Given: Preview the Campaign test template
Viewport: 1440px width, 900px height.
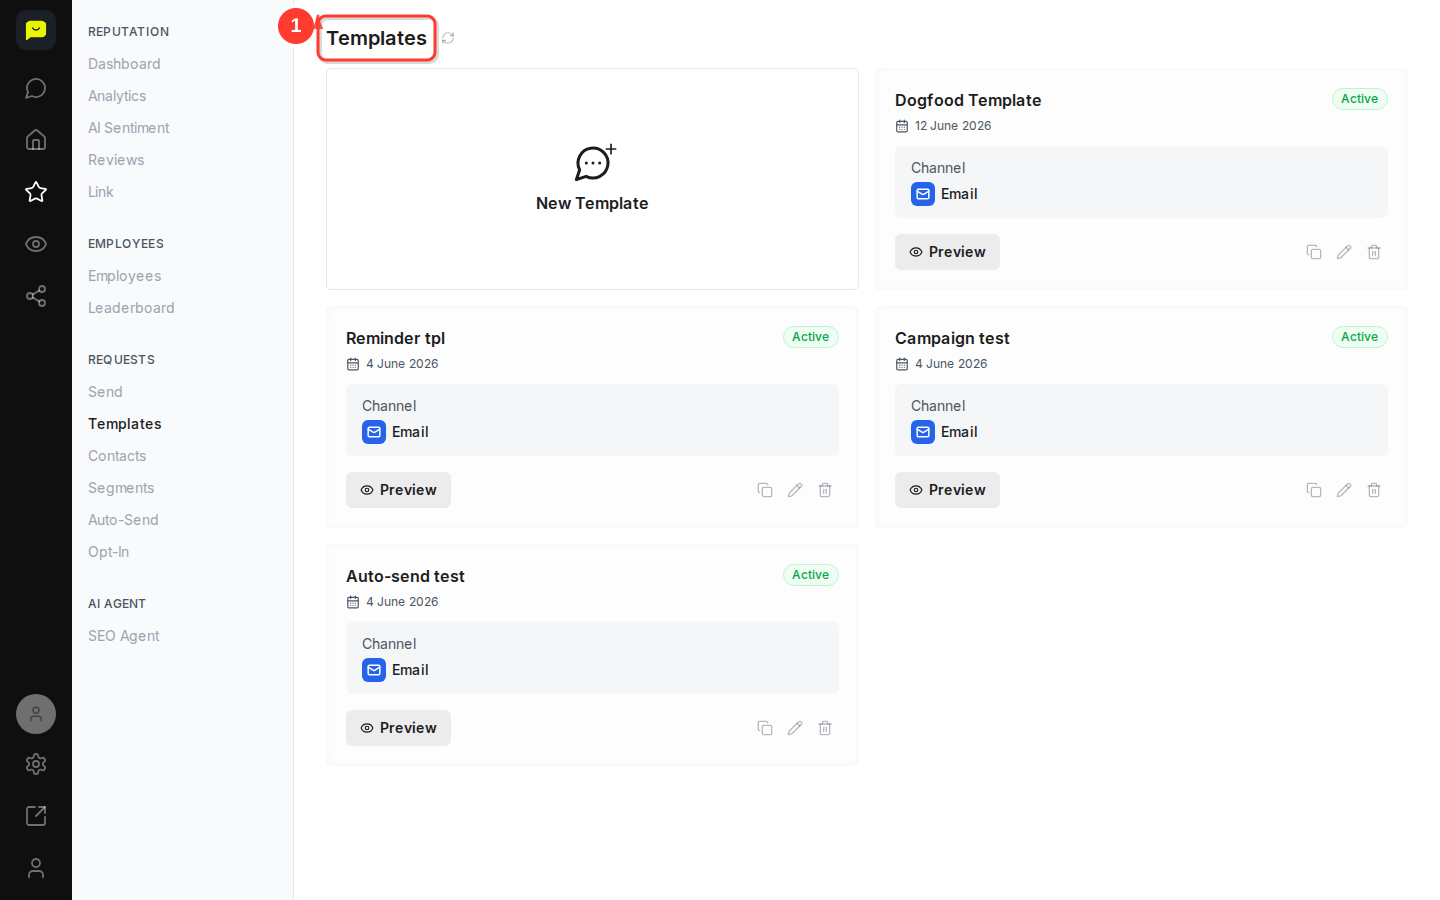Looking at the screenshot, I should coord(947,490).
